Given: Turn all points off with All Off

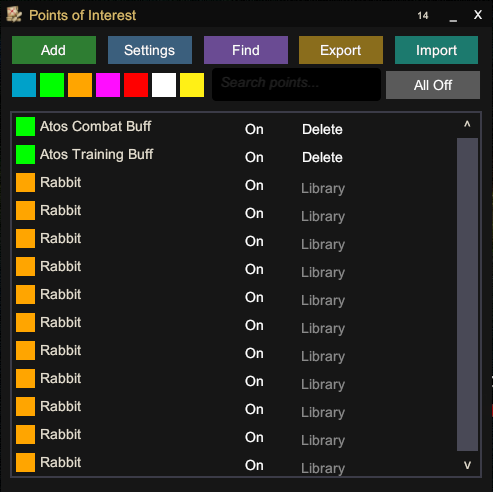Looking at the screenshot, I should [x=433, y=85].
